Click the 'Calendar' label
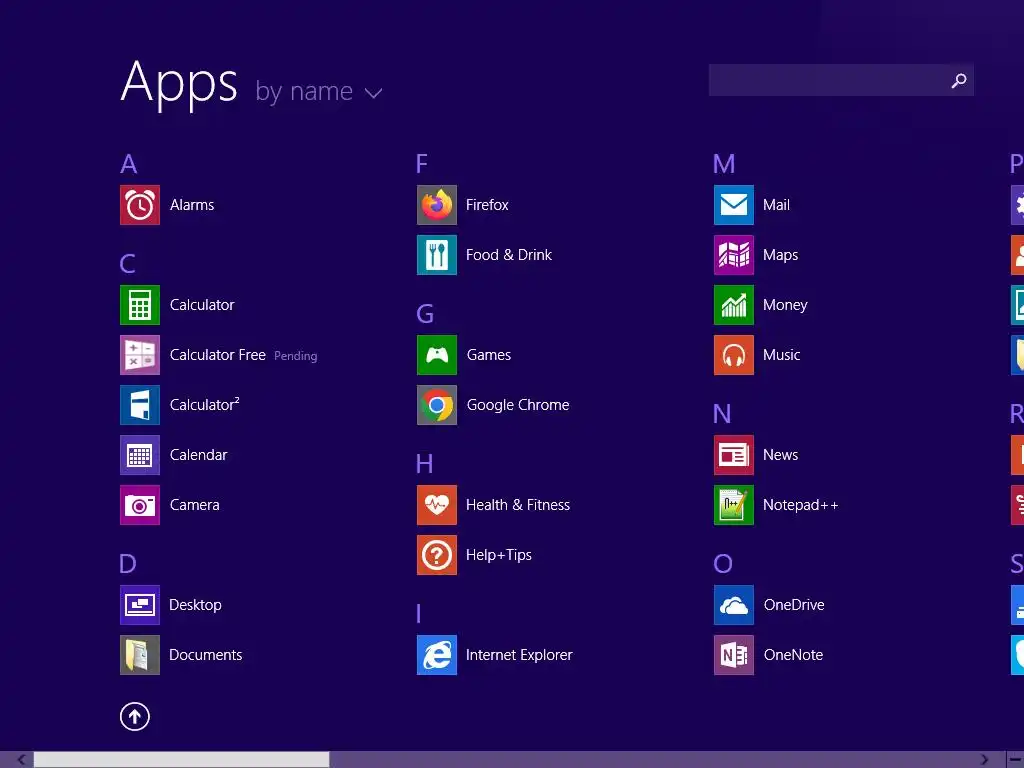The width and height of the screenshot is (1024, 768). [x=199, y=455]
